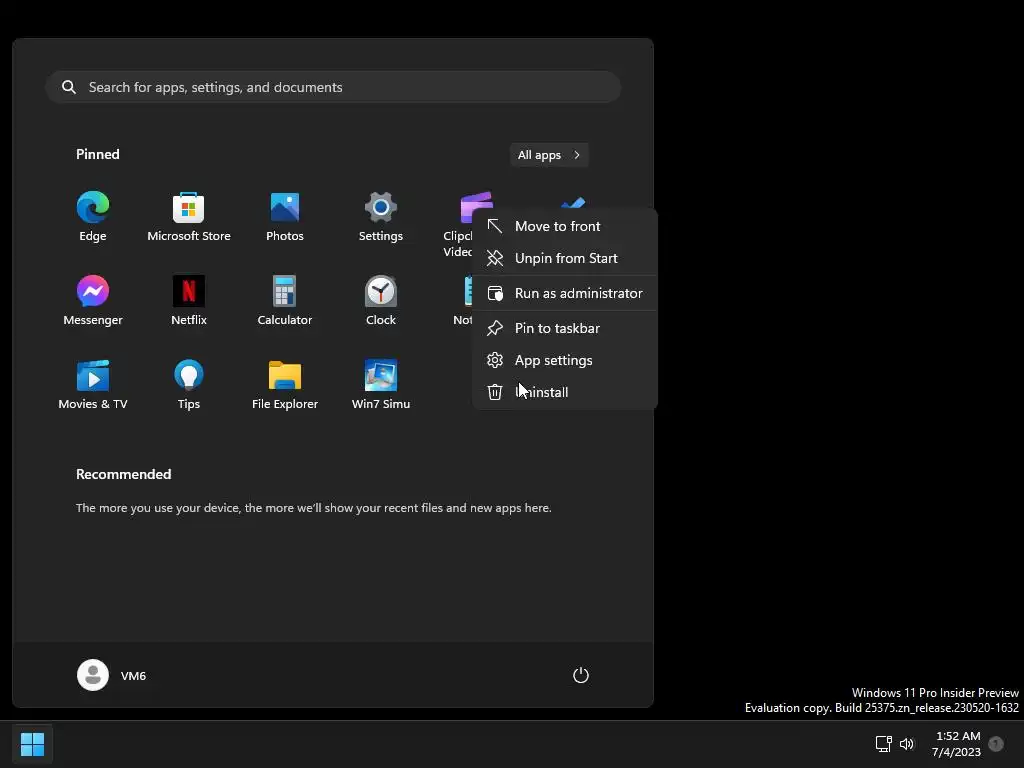Viewport: 1024px width, 768px height.
Task: Choose Unpin from Start
Action: pyautogui.click(x=565, y=258)
